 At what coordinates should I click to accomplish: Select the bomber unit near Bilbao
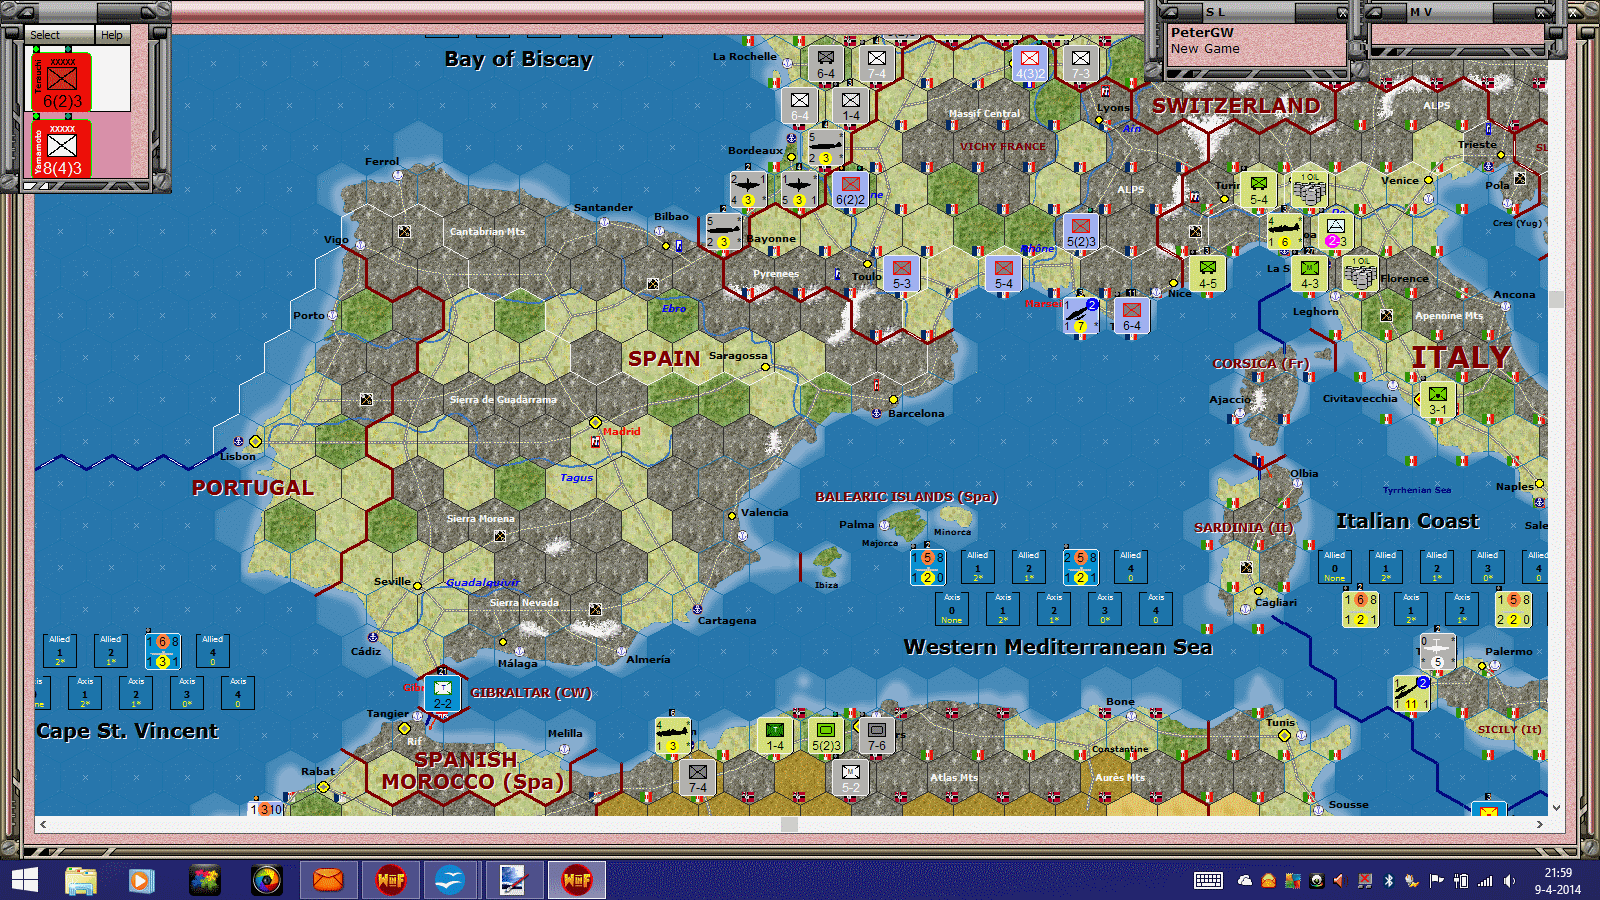(x=723, y=232)
